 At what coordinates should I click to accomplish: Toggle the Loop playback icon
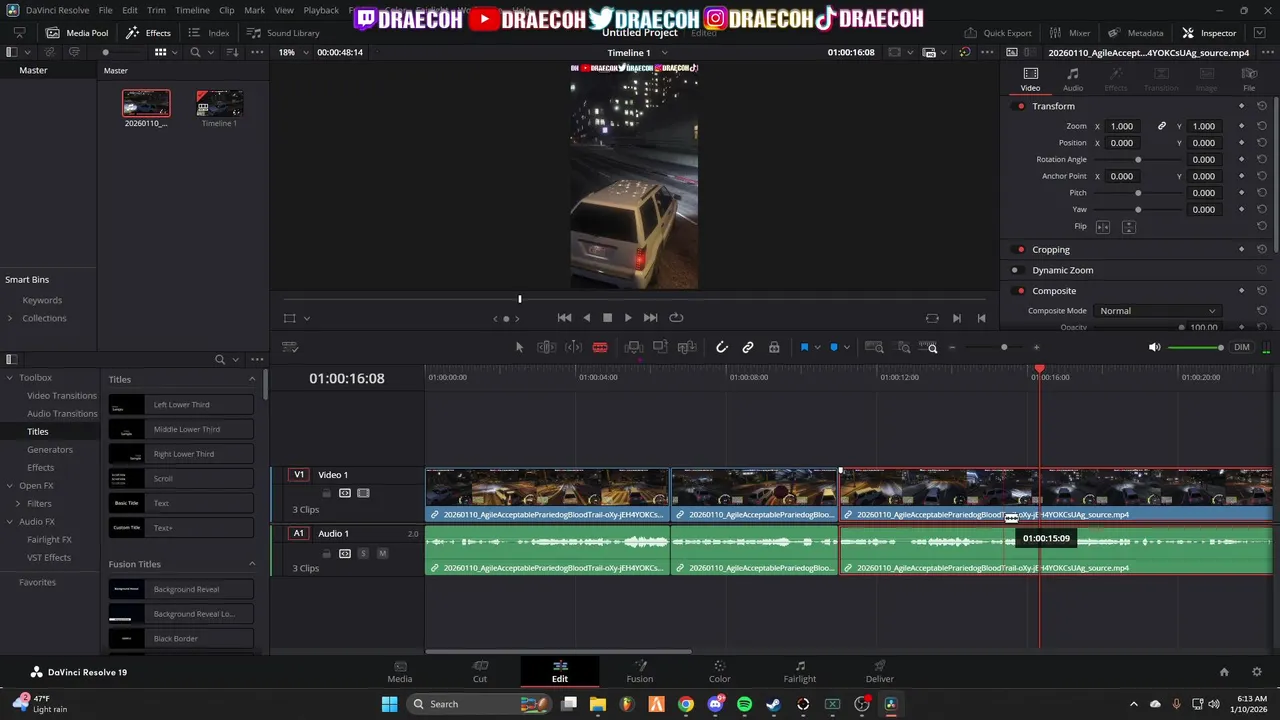tap(676, 318)
